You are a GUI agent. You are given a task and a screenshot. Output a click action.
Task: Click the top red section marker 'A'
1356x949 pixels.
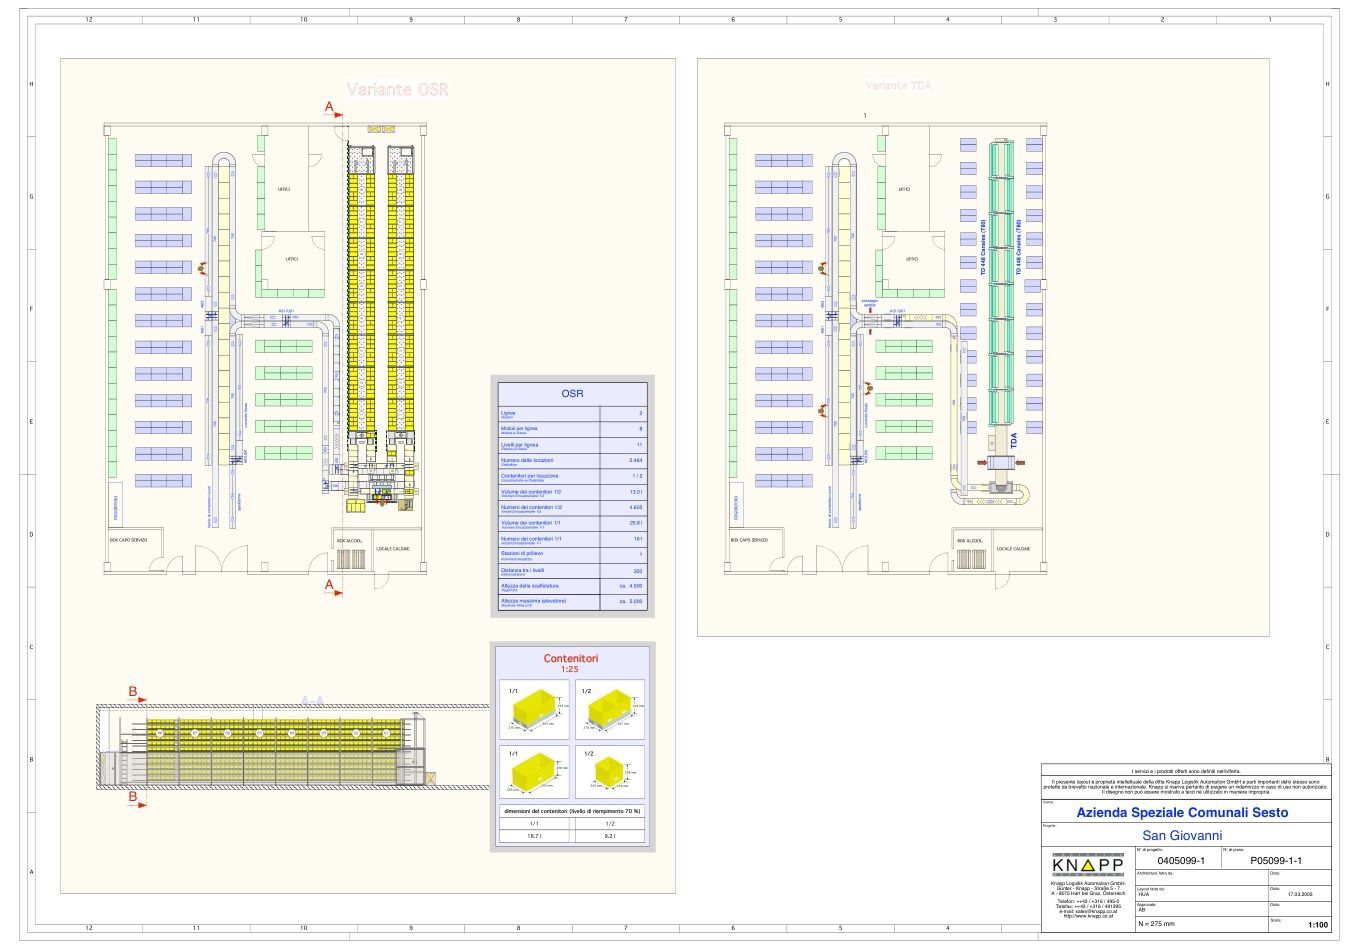pyautogui.click(x=328, y=105)
